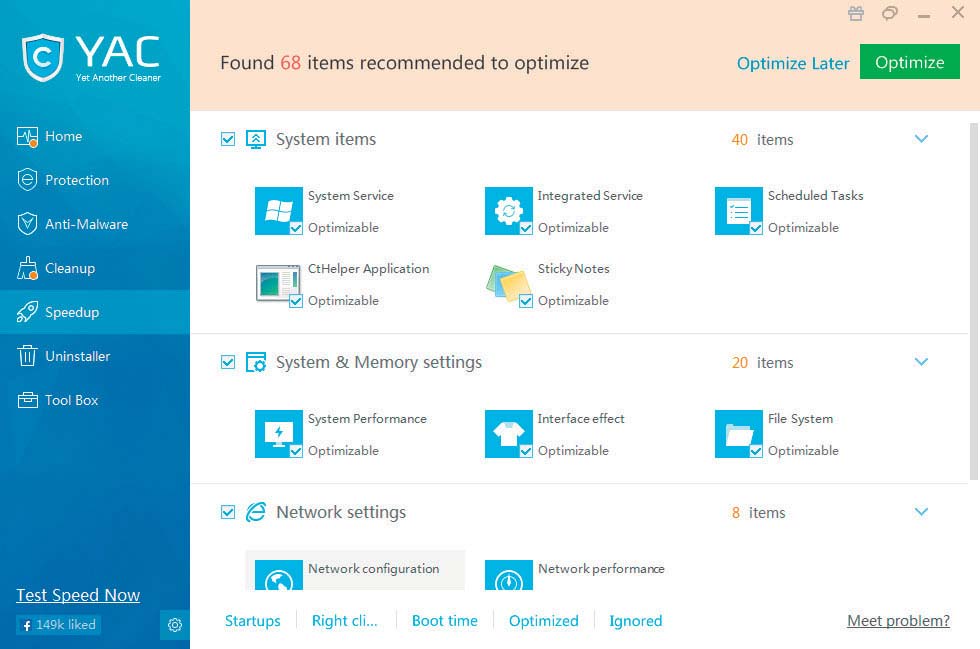Open the Anti-Malware section
Screen dimensions: 980x649
pyautogui.click(x=95, y=224)
